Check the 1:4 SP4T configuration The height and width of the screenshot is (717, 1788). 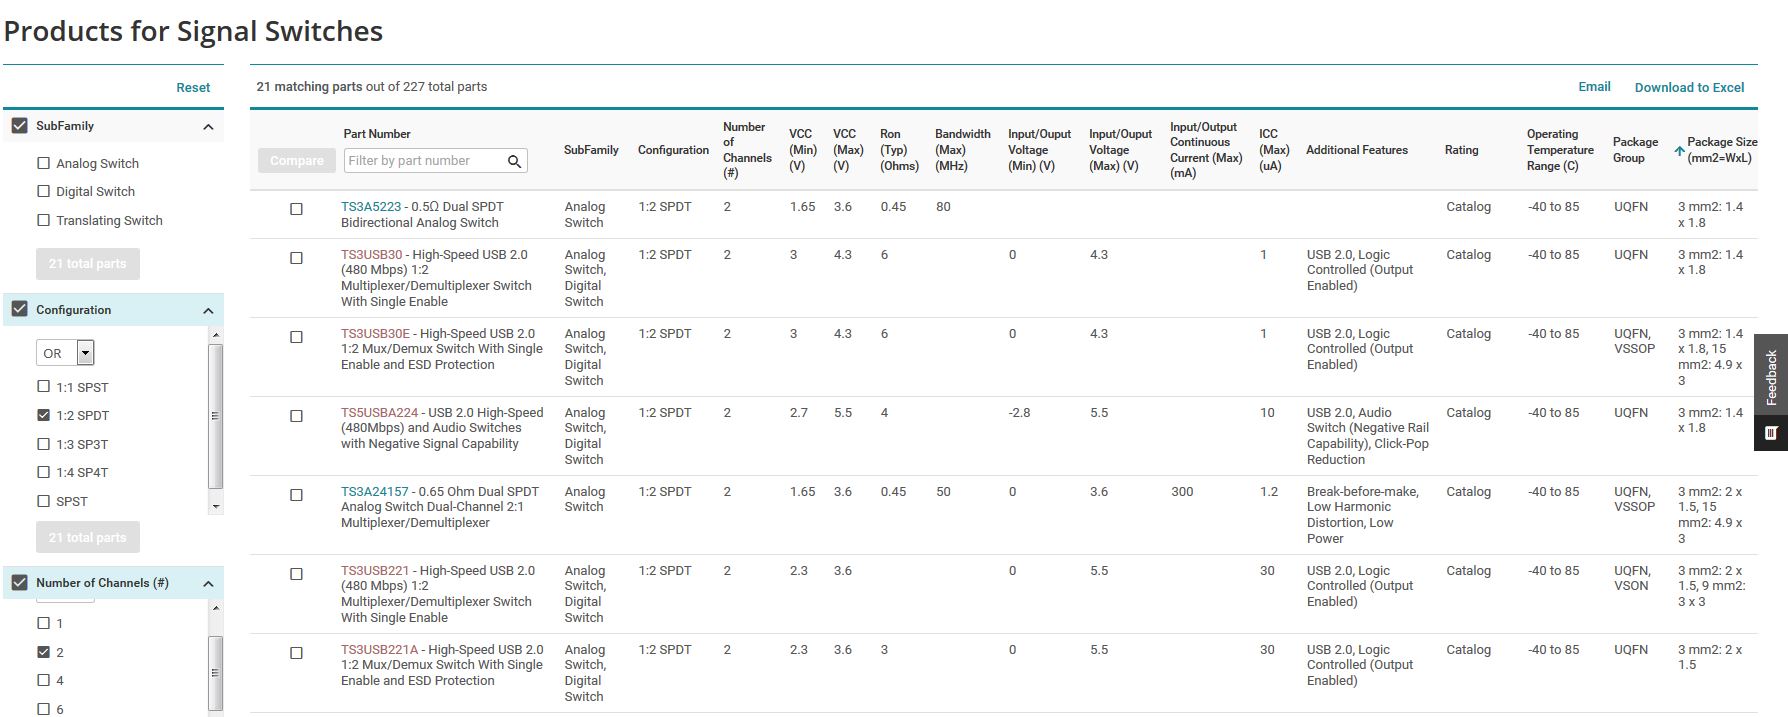(x=43, y=472)
